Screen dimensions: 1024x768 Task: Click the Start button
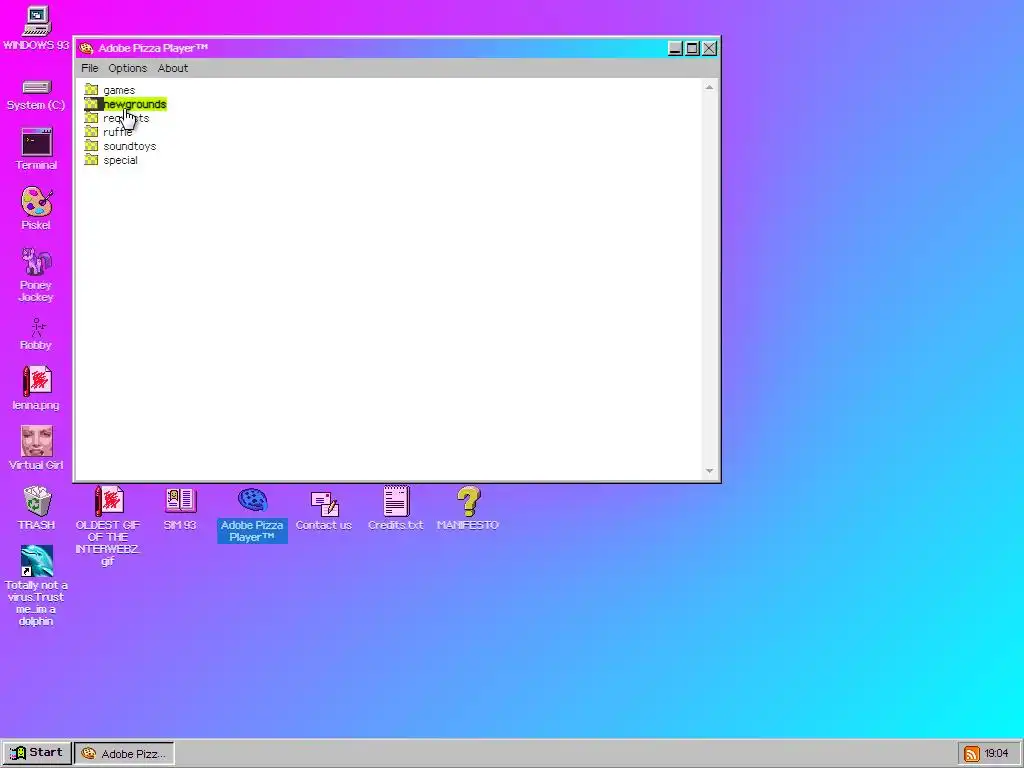tap(37, 753)
